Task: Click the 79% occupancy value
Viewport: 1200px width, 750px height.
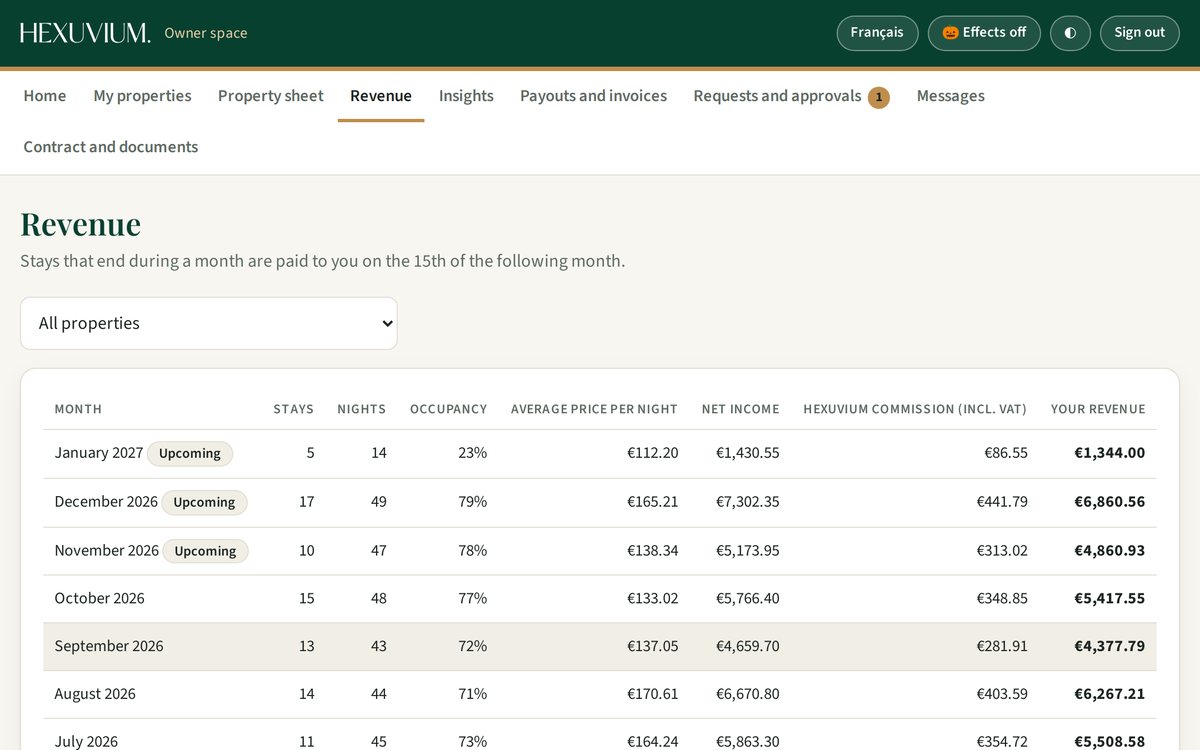Action: click(472, 502)
